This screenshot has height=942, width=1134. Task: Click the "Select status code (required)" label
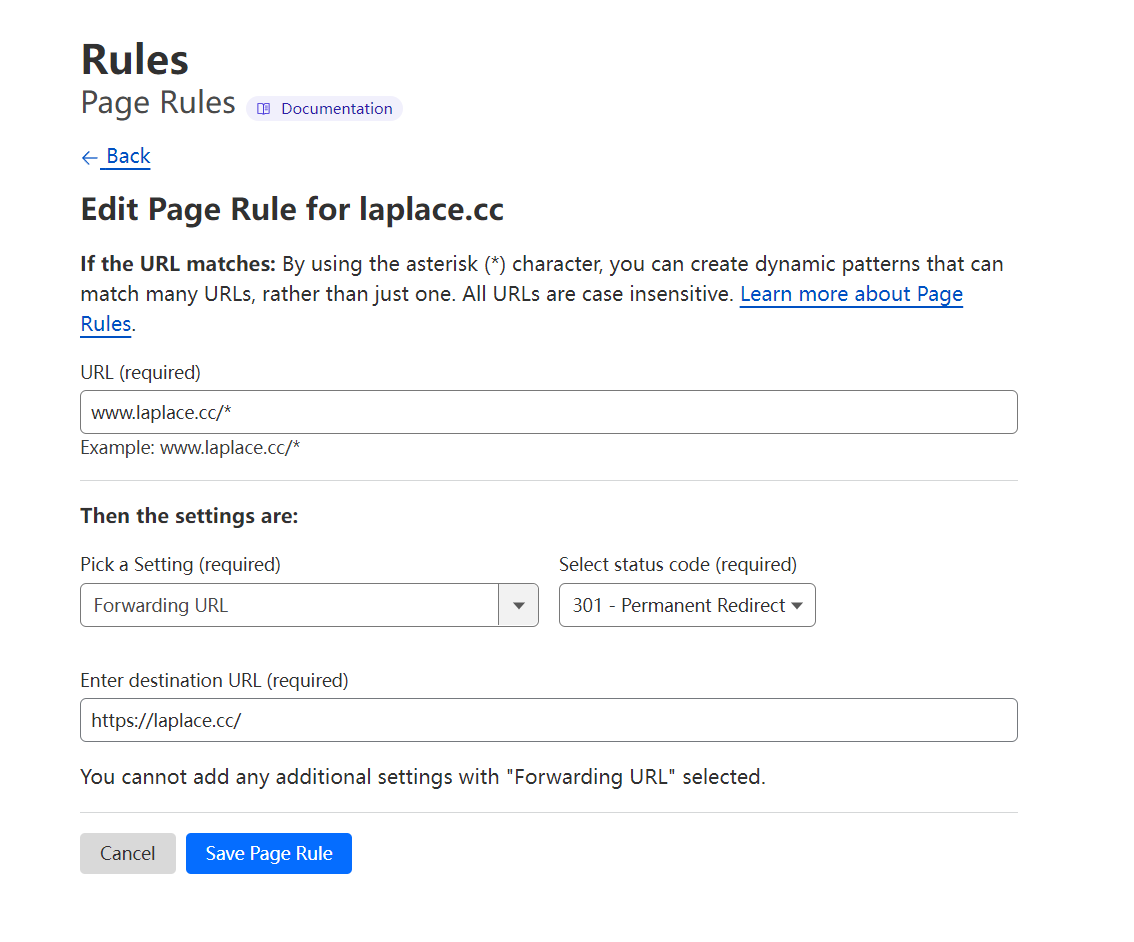click(677, 564)
